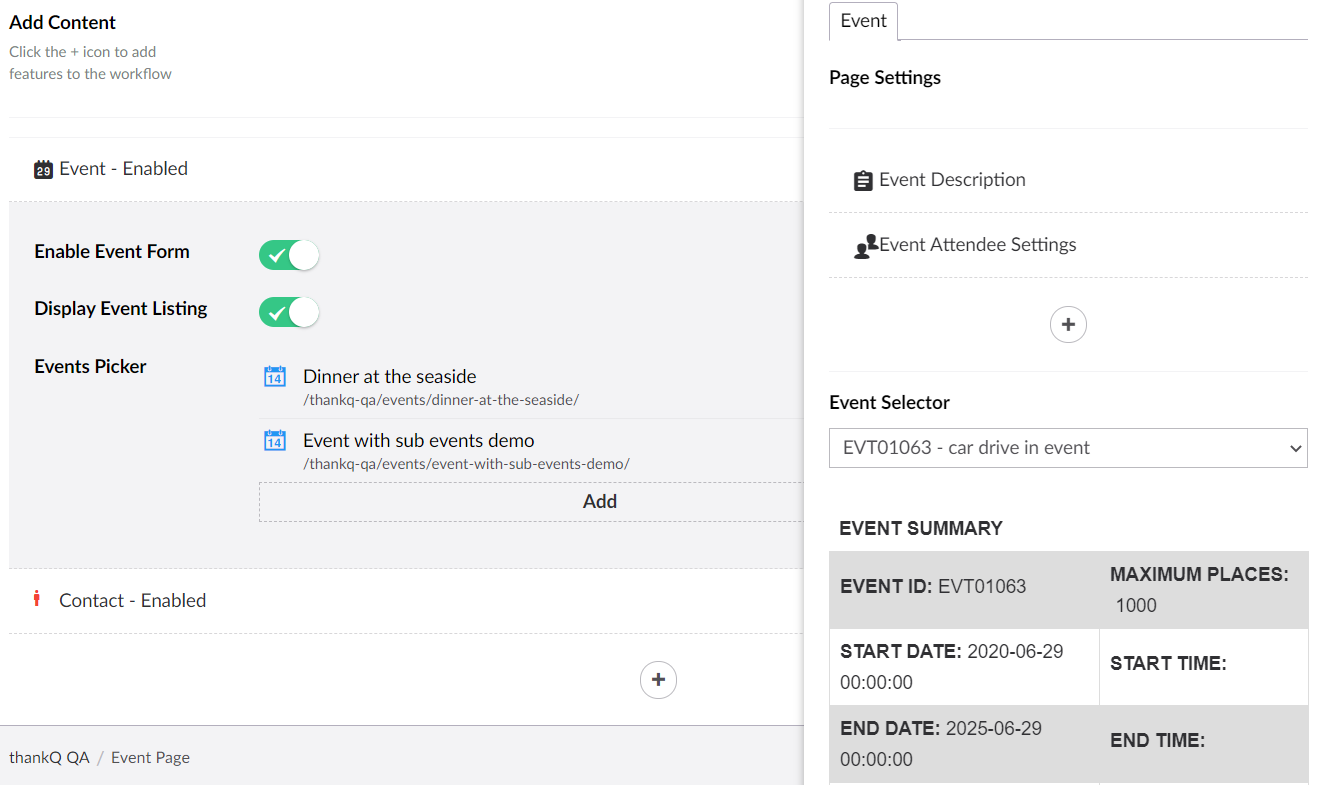This screenshot has width=1326, height=785.
Task: Click the clipboard icon for Event Description
Action: [x=863, y=181]
